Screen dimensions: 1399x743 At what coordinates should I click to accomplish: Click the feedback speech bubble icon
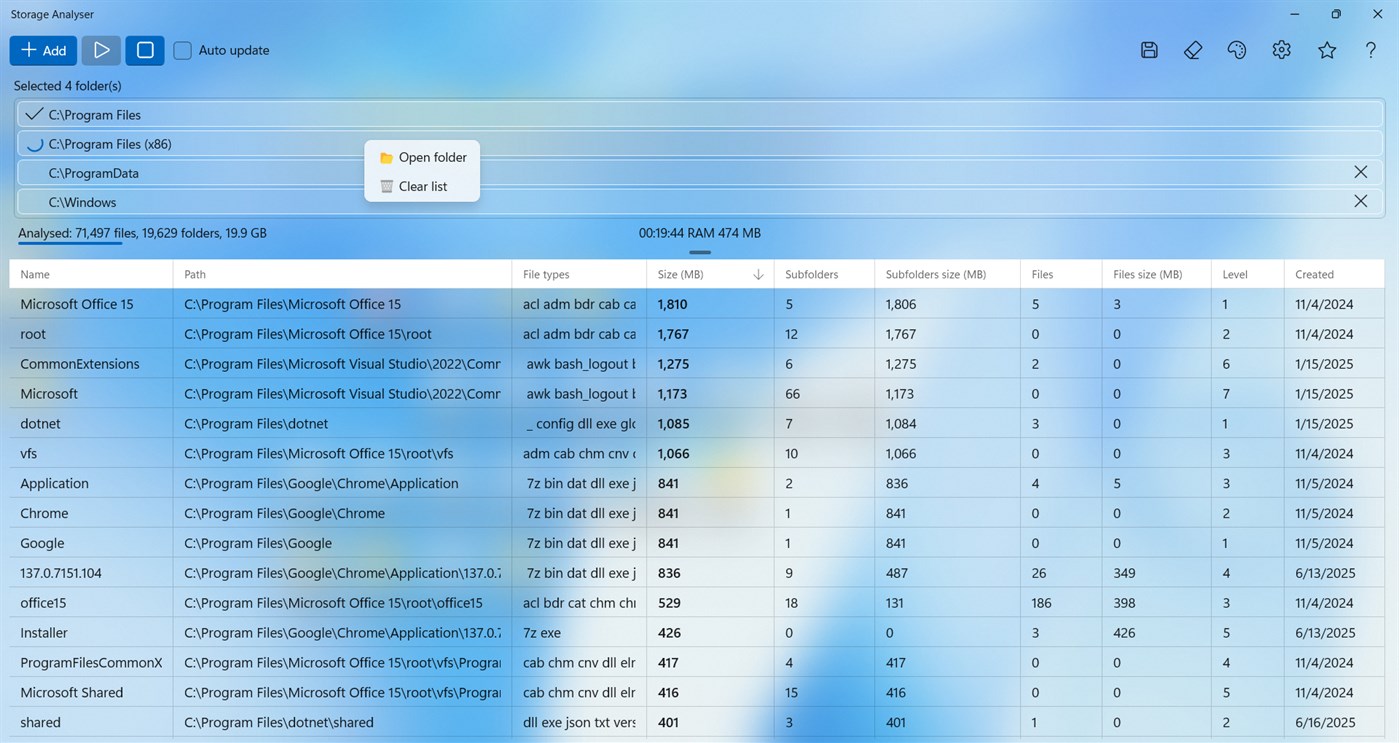[x=1236, y=49]
